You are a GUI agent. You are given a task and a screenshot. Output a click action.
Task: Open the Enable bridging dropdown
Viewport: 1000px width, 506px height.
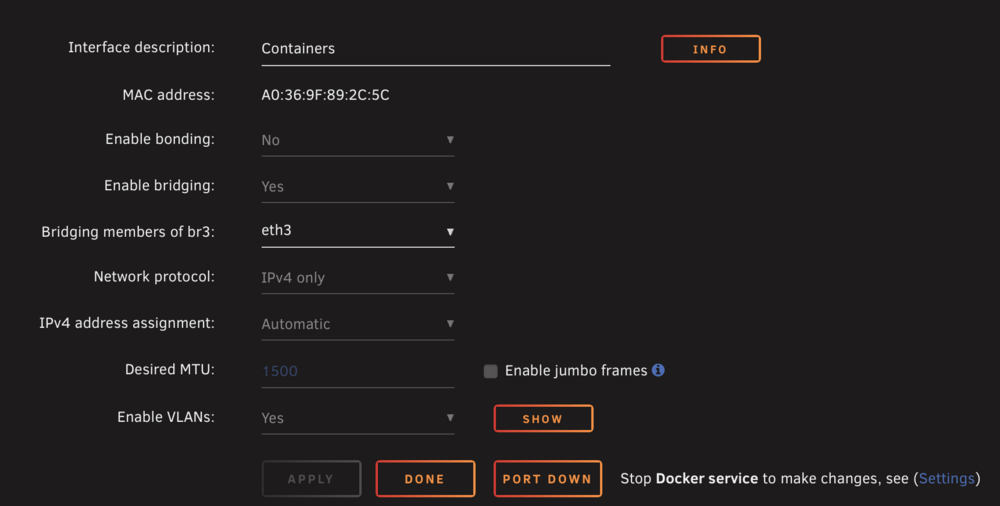click(358, 187)
